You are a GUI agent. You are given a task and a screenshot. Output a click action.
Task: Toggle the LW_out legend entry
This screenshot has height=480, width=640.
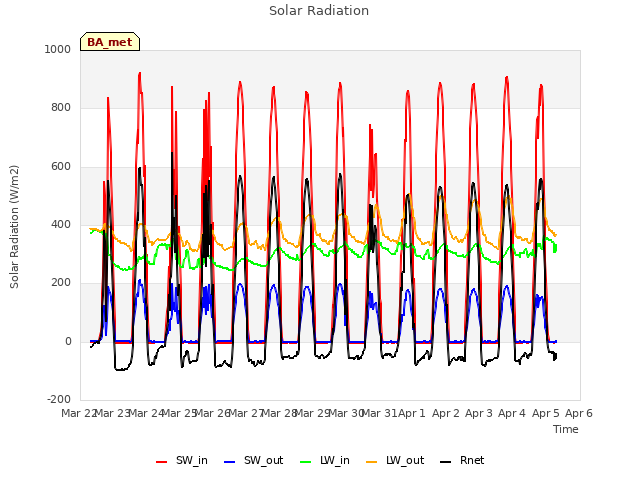coord(395,460)
